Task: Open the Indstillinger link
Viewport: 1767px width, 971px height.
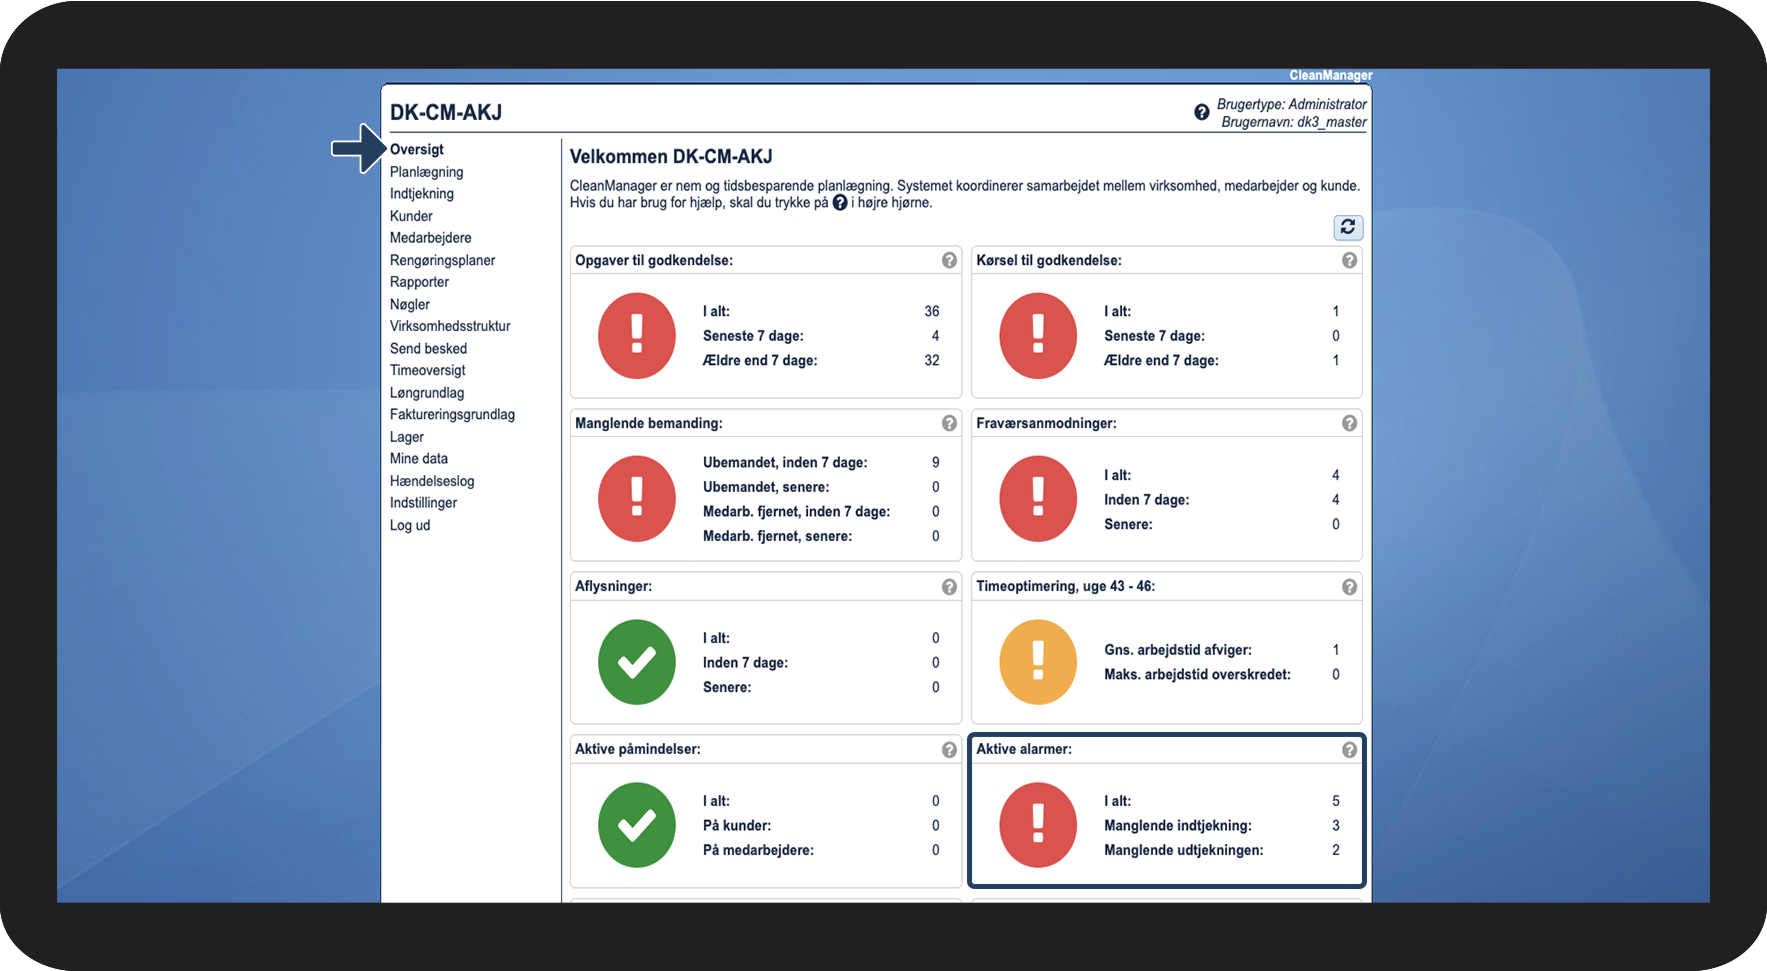Action: pos(423,503)
